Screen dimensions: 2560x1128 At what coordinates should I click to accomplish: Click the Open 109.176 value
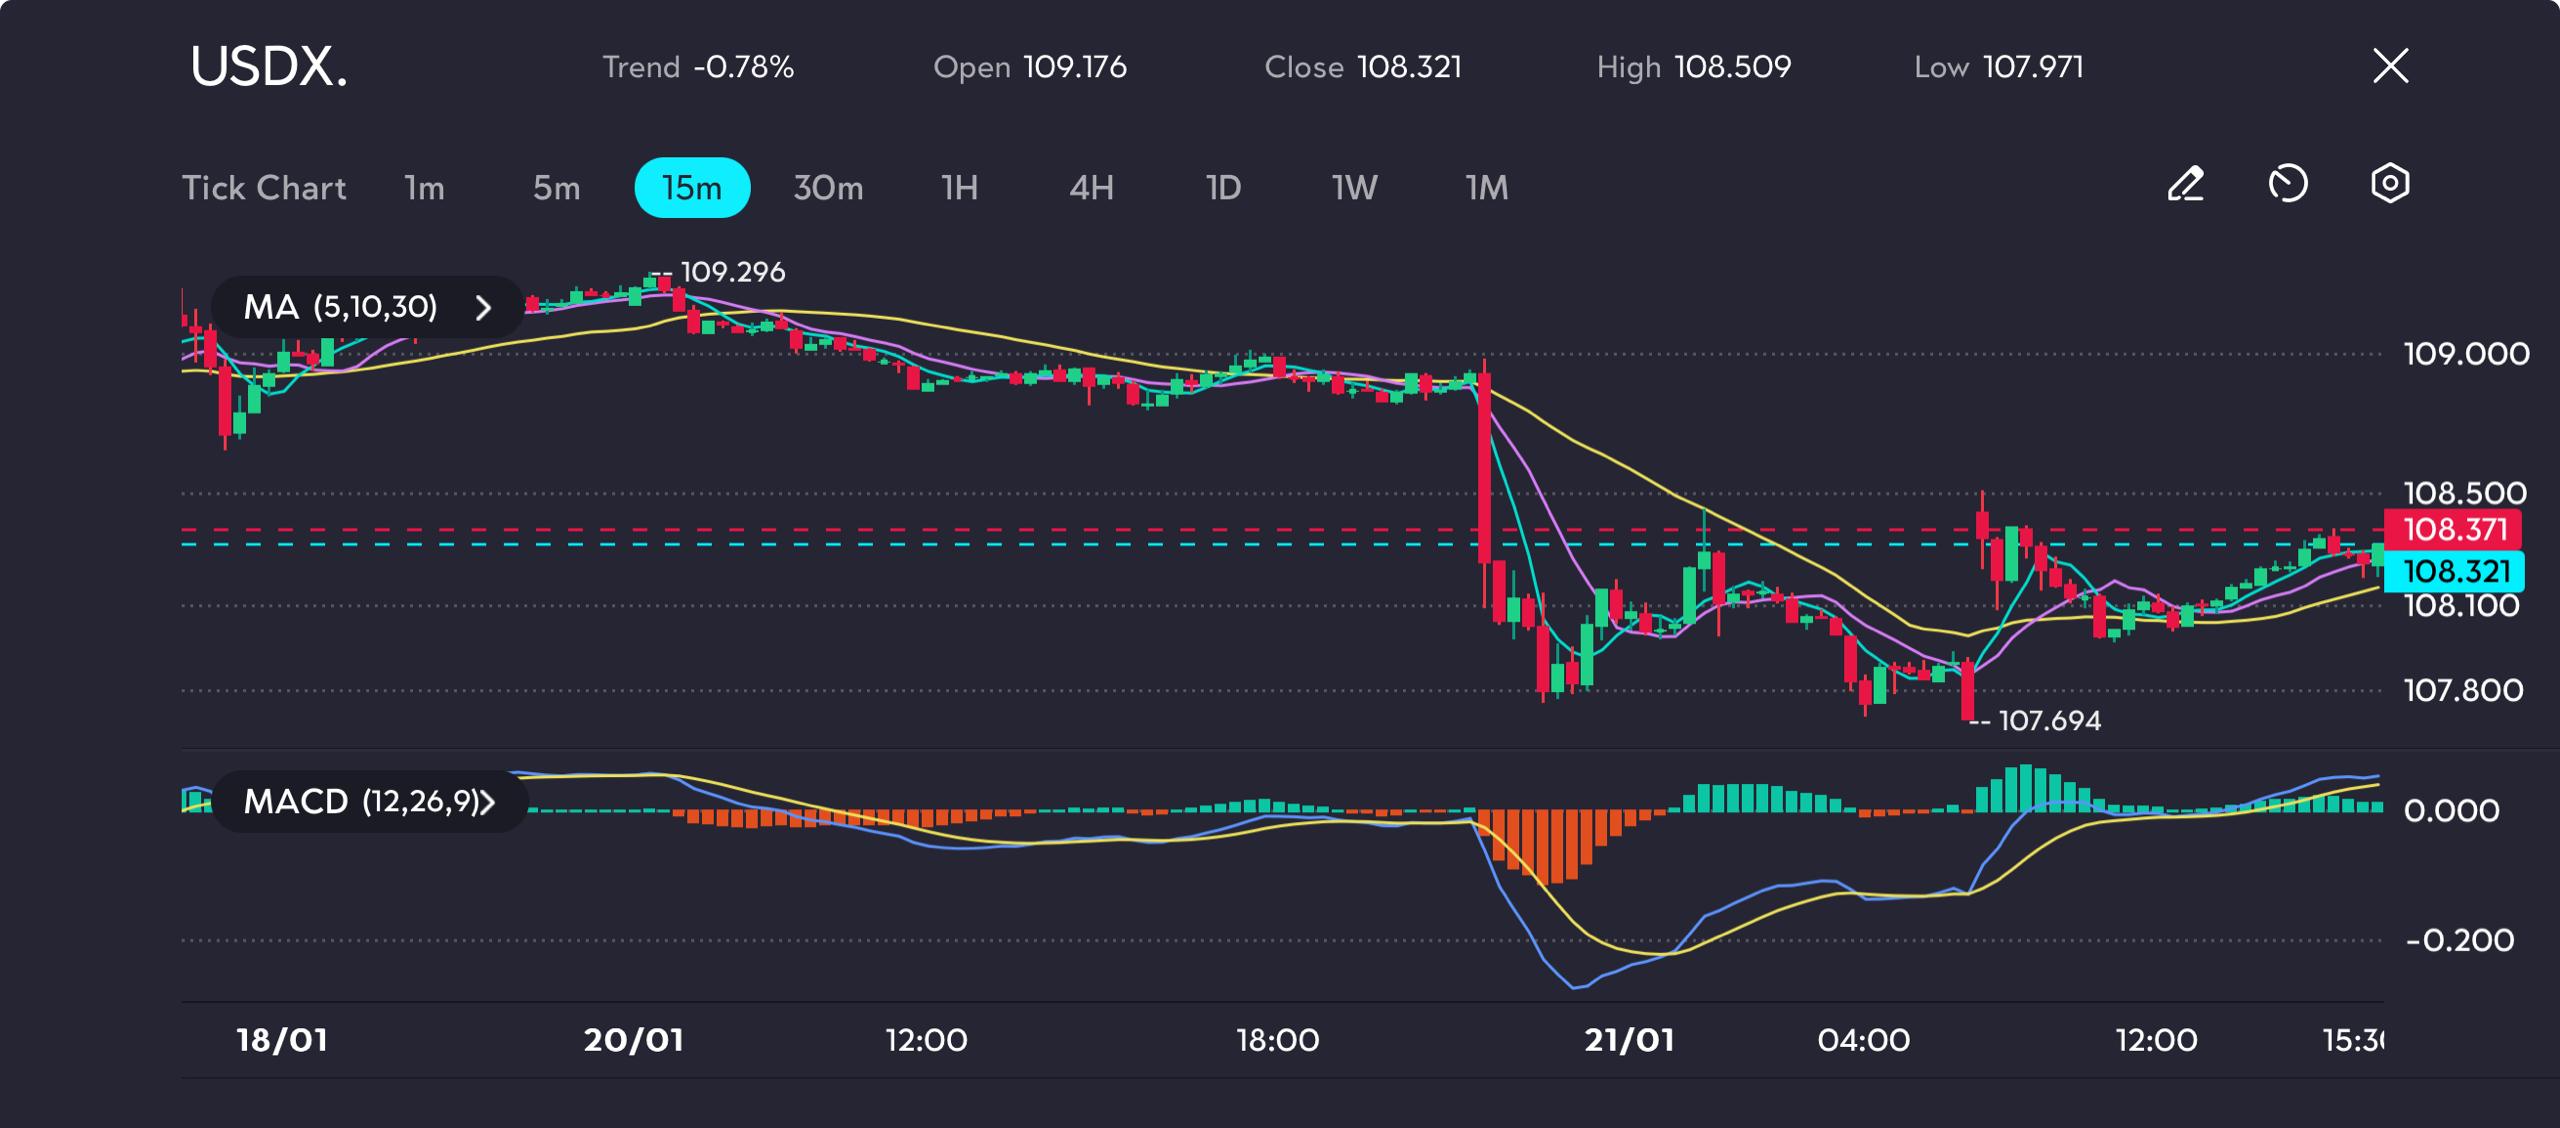click(1030, 67)
